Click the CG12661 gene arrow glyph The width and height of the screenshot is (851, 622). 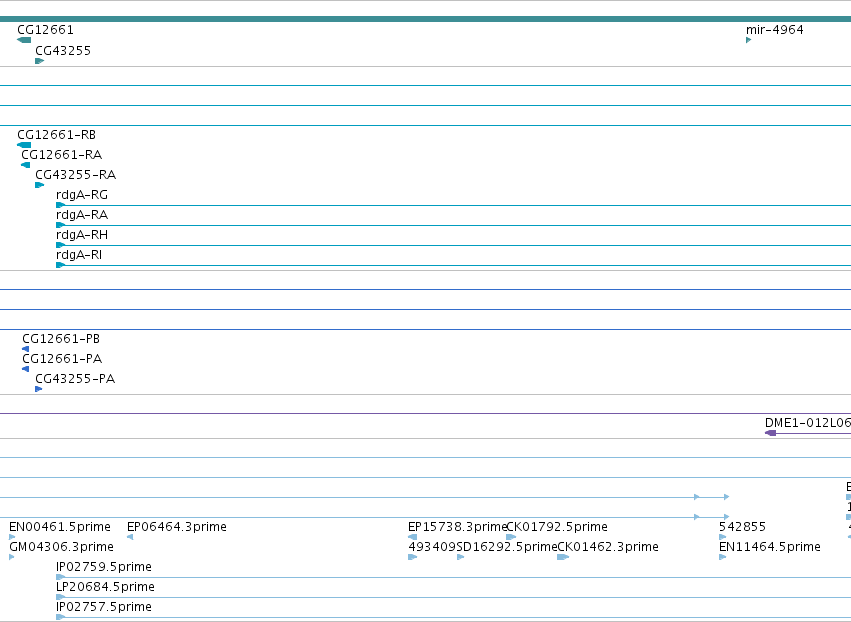[x=24, y=40]
